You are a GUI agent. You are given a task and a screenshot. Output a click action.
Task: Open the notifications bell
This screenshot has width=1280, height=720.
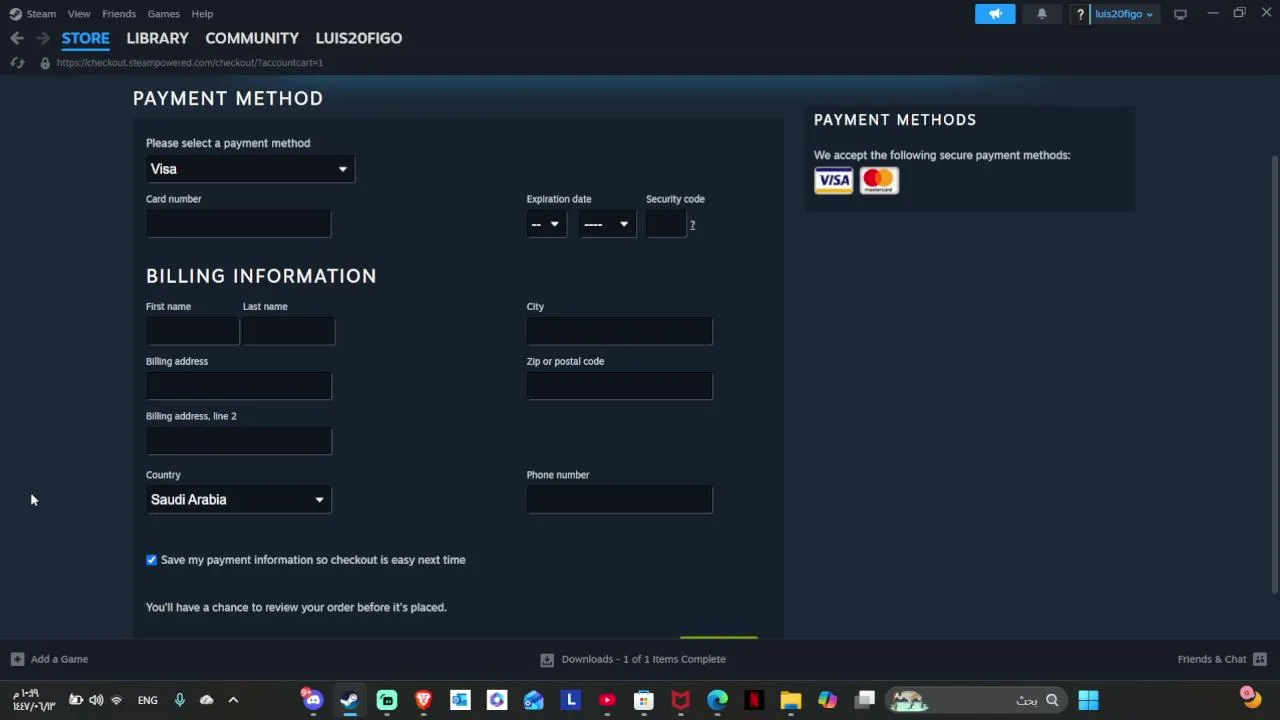(x=1042, y=14)
